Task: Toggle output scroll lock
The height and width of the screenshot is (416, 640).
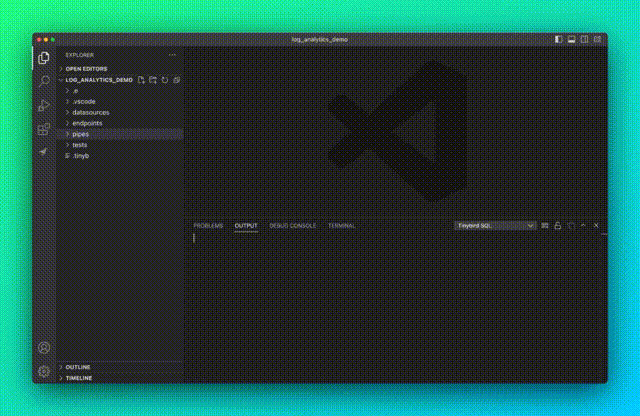Action: tap(558, 226)
